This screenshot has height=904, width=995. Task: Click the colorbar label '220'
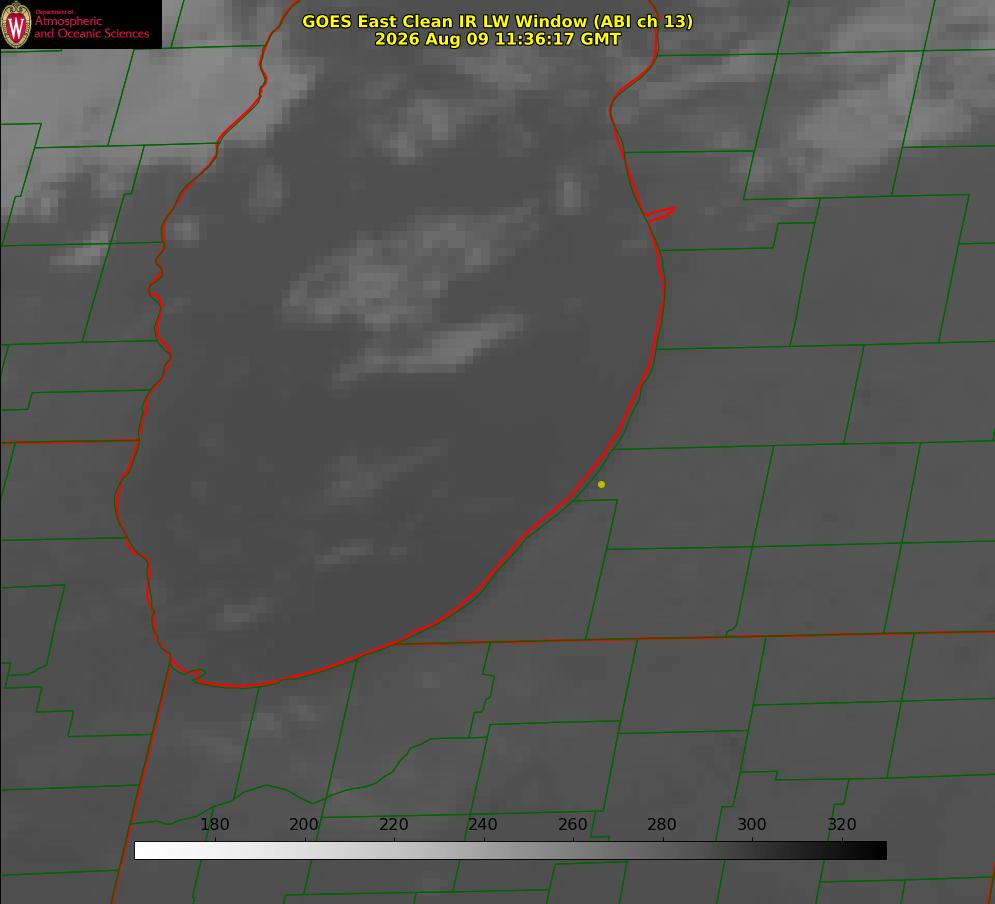pos(393,824)
